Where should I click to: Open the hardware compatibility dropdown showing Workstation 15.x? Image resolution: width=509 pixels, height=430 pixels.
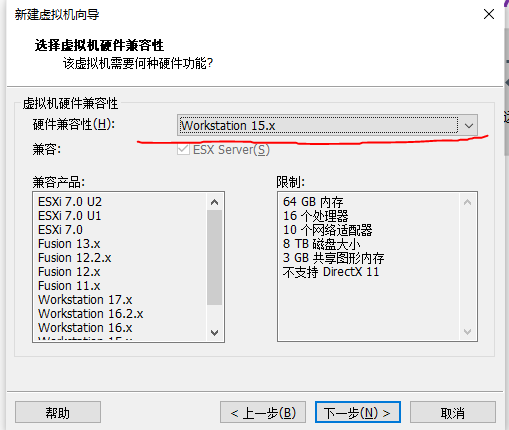point(327,125)
